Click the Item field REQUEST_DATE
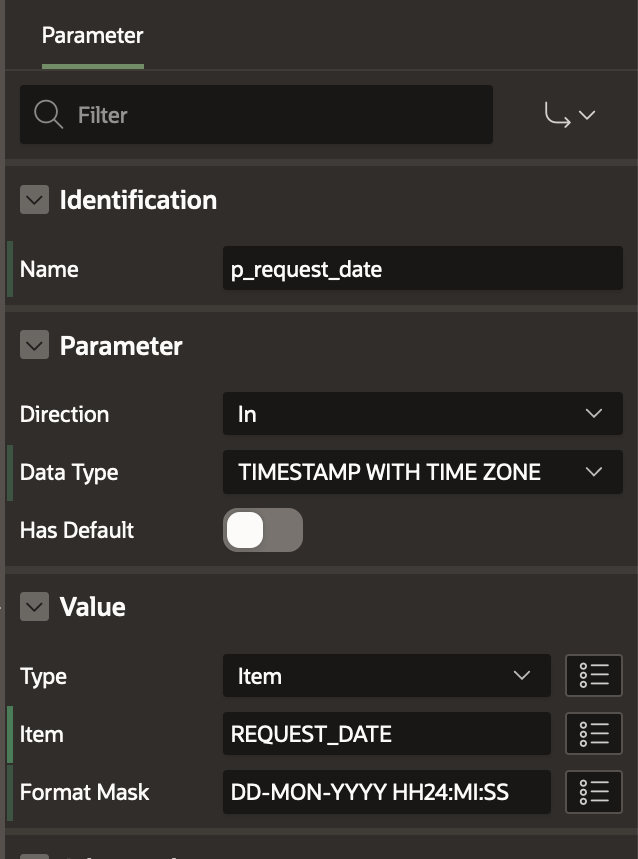The width and height of the screenshot is (638, 859). pos(386,734)
